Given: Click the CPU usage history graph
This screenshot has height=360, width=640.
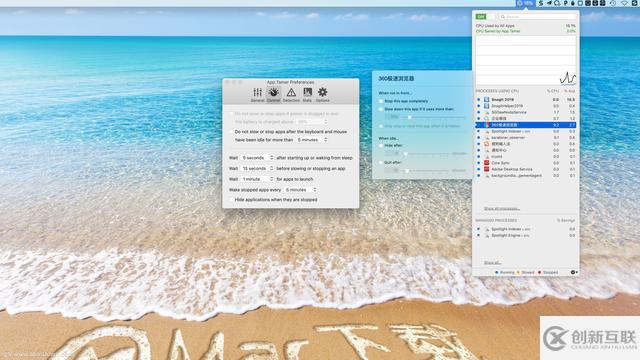Looking at the screenshot, I should (526, 60).
